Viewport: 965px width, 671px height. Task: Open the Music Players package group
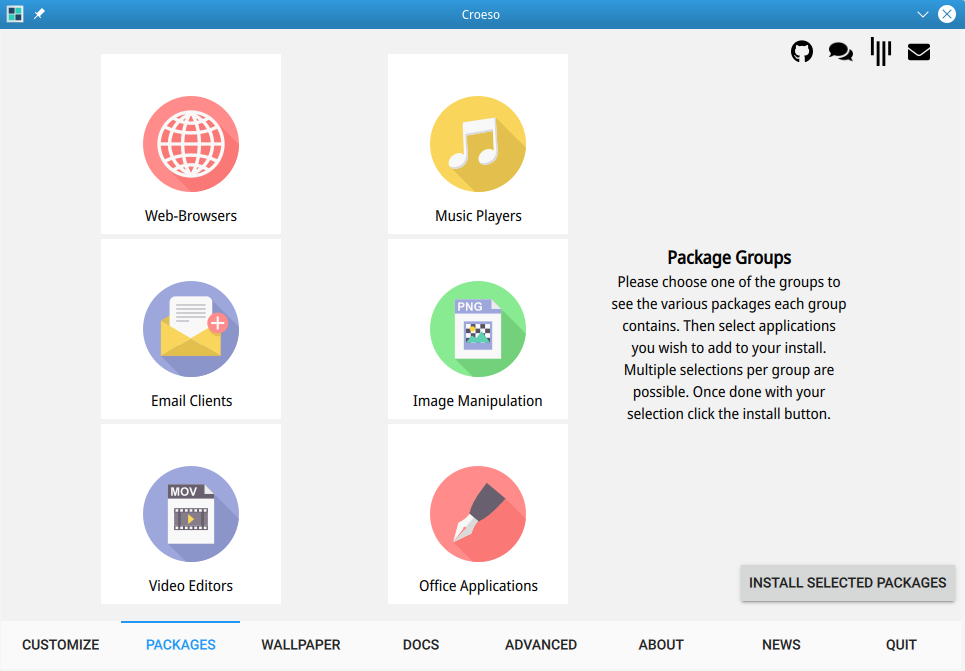pyautogui.click(x=478, y=144)
